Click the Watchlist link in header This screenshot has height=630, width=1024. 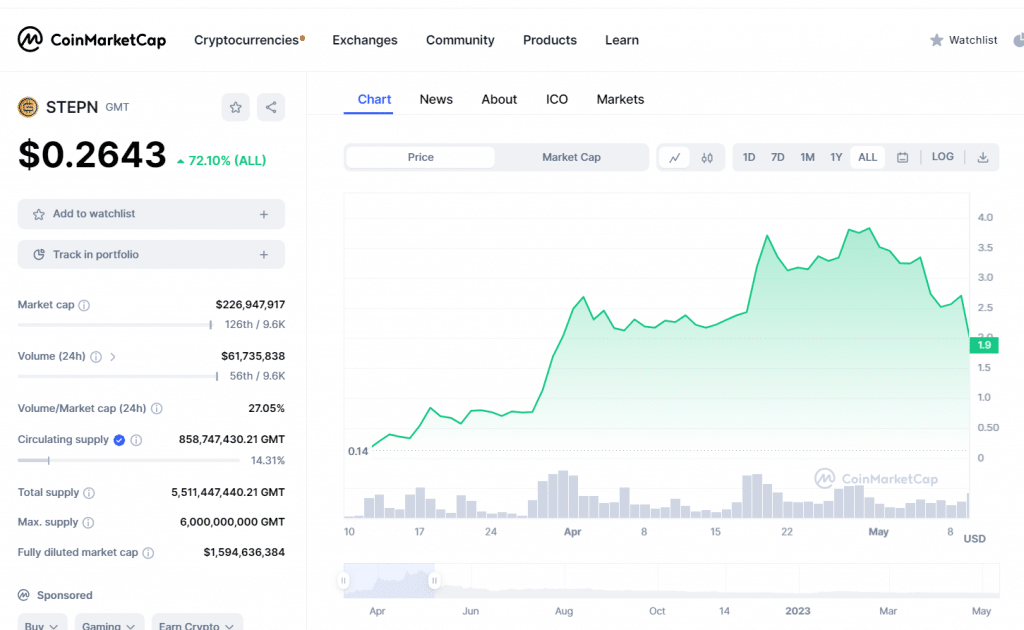click(x=973, y=40)
